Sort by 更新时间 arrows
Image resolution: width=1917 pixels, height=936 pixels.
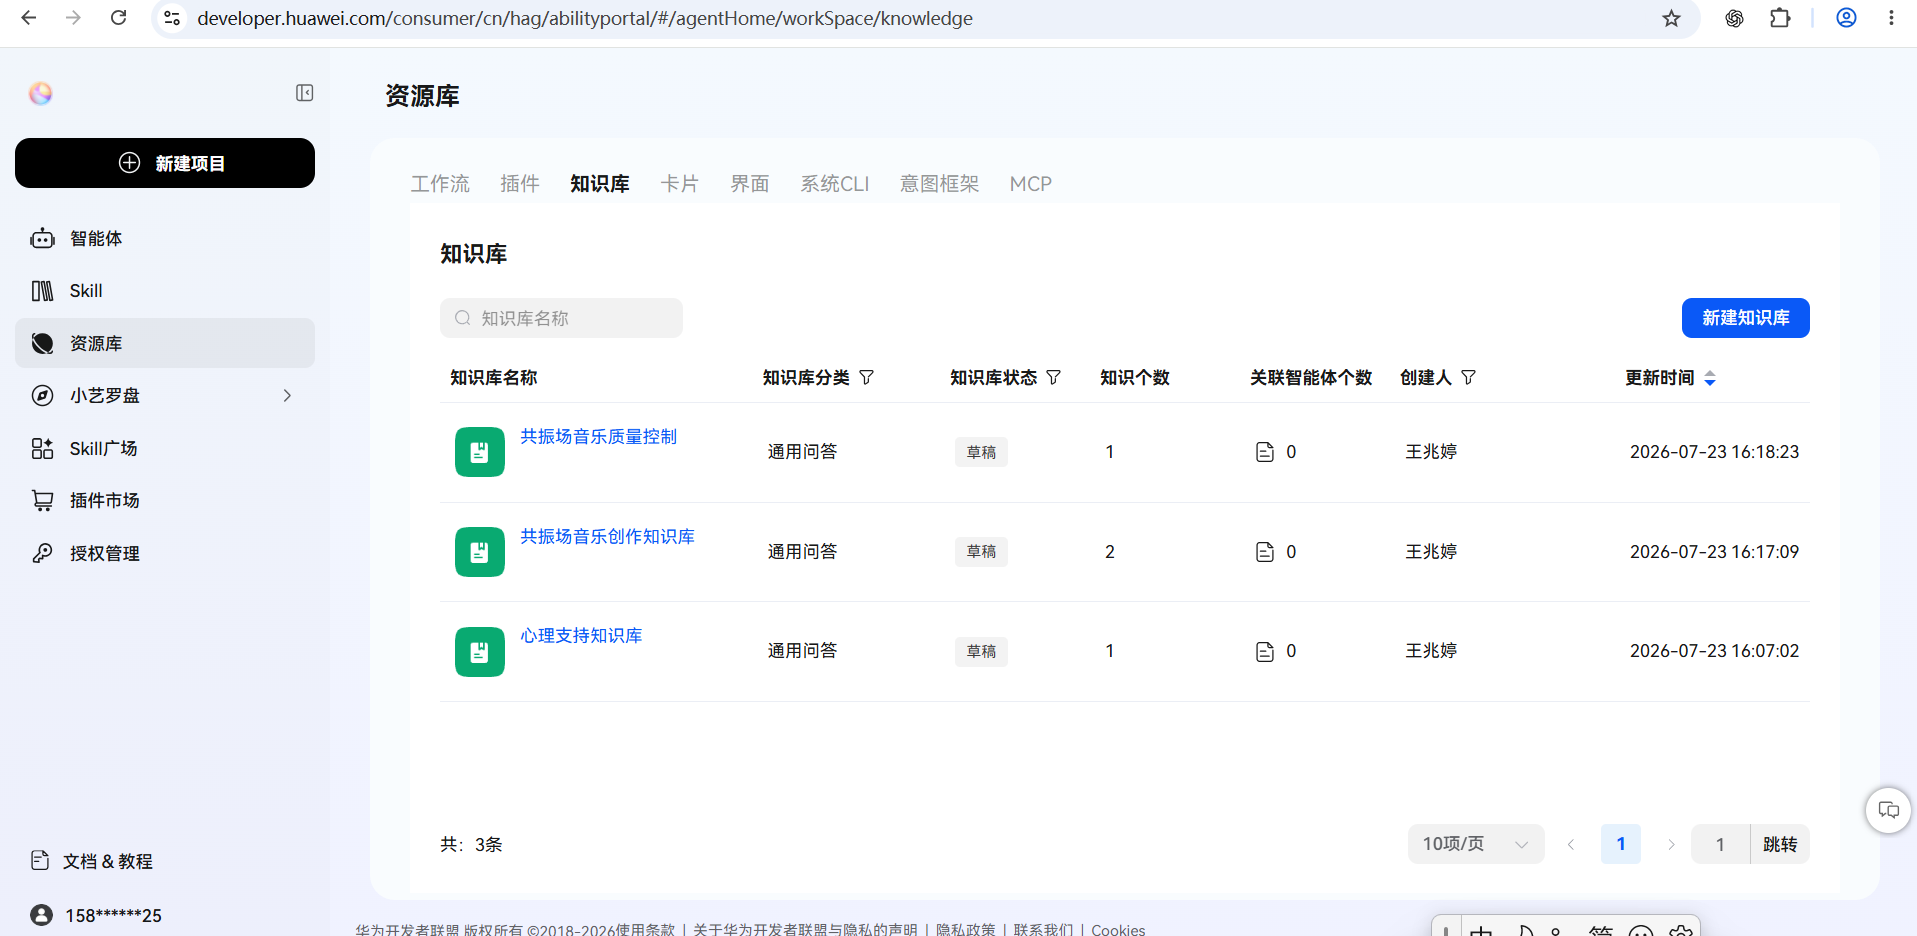[1710, 378]
